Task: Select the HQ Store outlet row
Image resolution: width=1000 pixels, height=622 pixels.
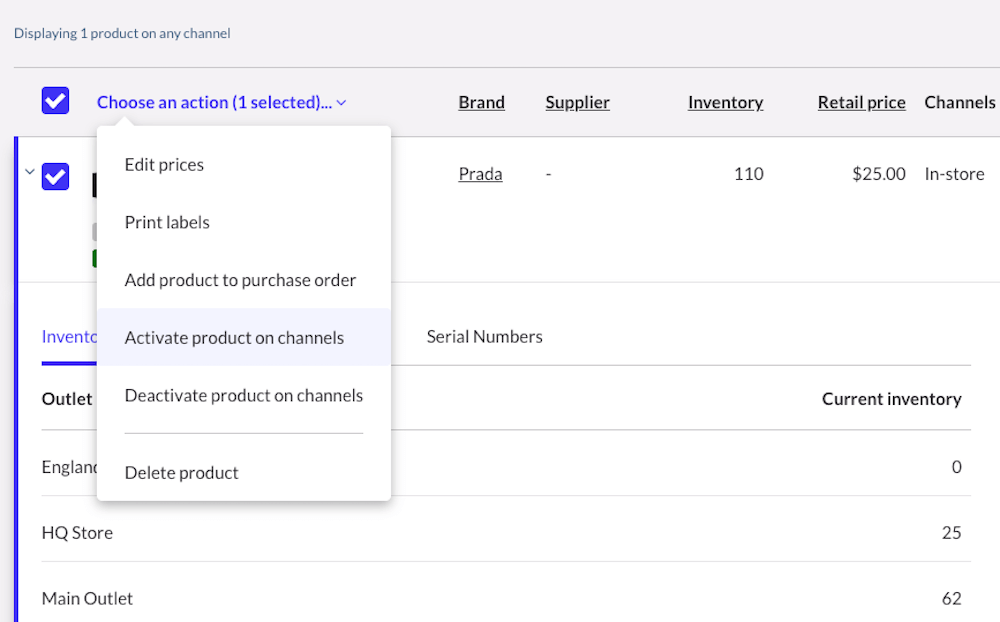Action: point(506,533)
